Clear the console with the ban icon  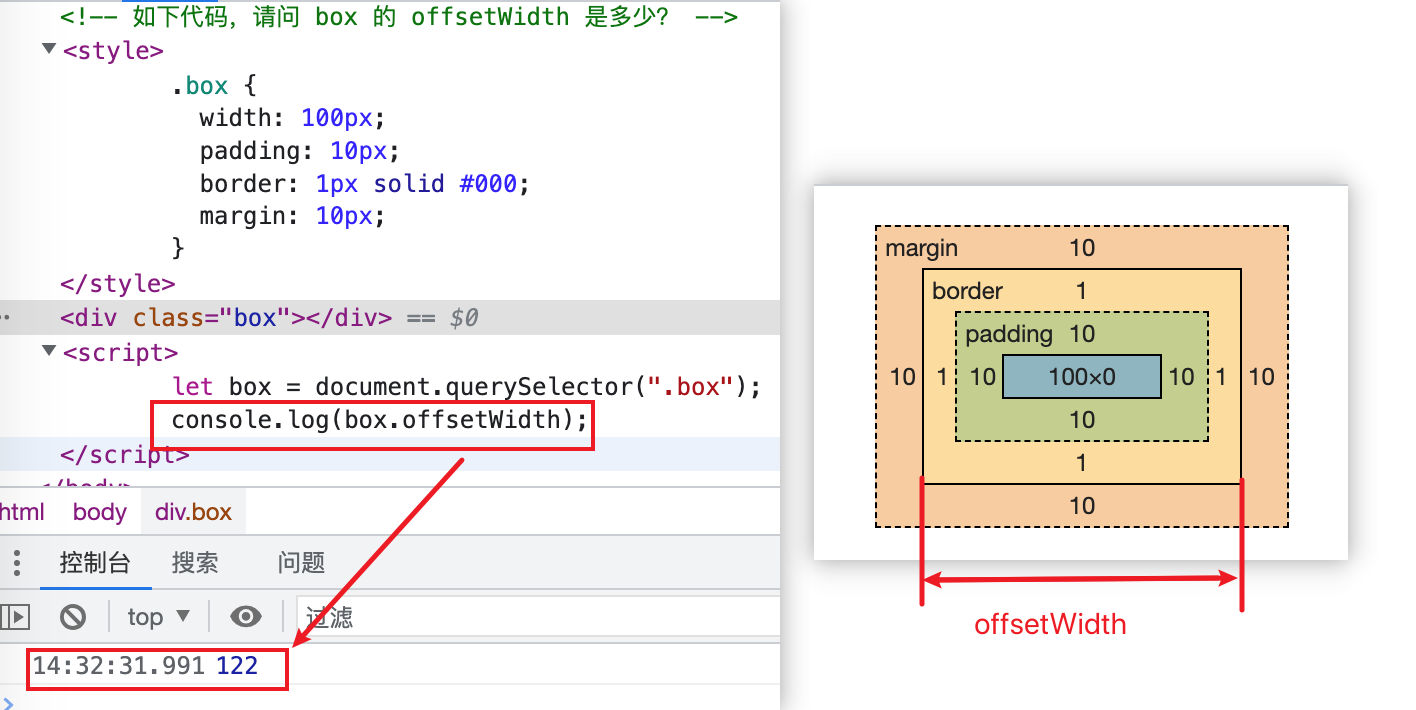tap(73, 617)
